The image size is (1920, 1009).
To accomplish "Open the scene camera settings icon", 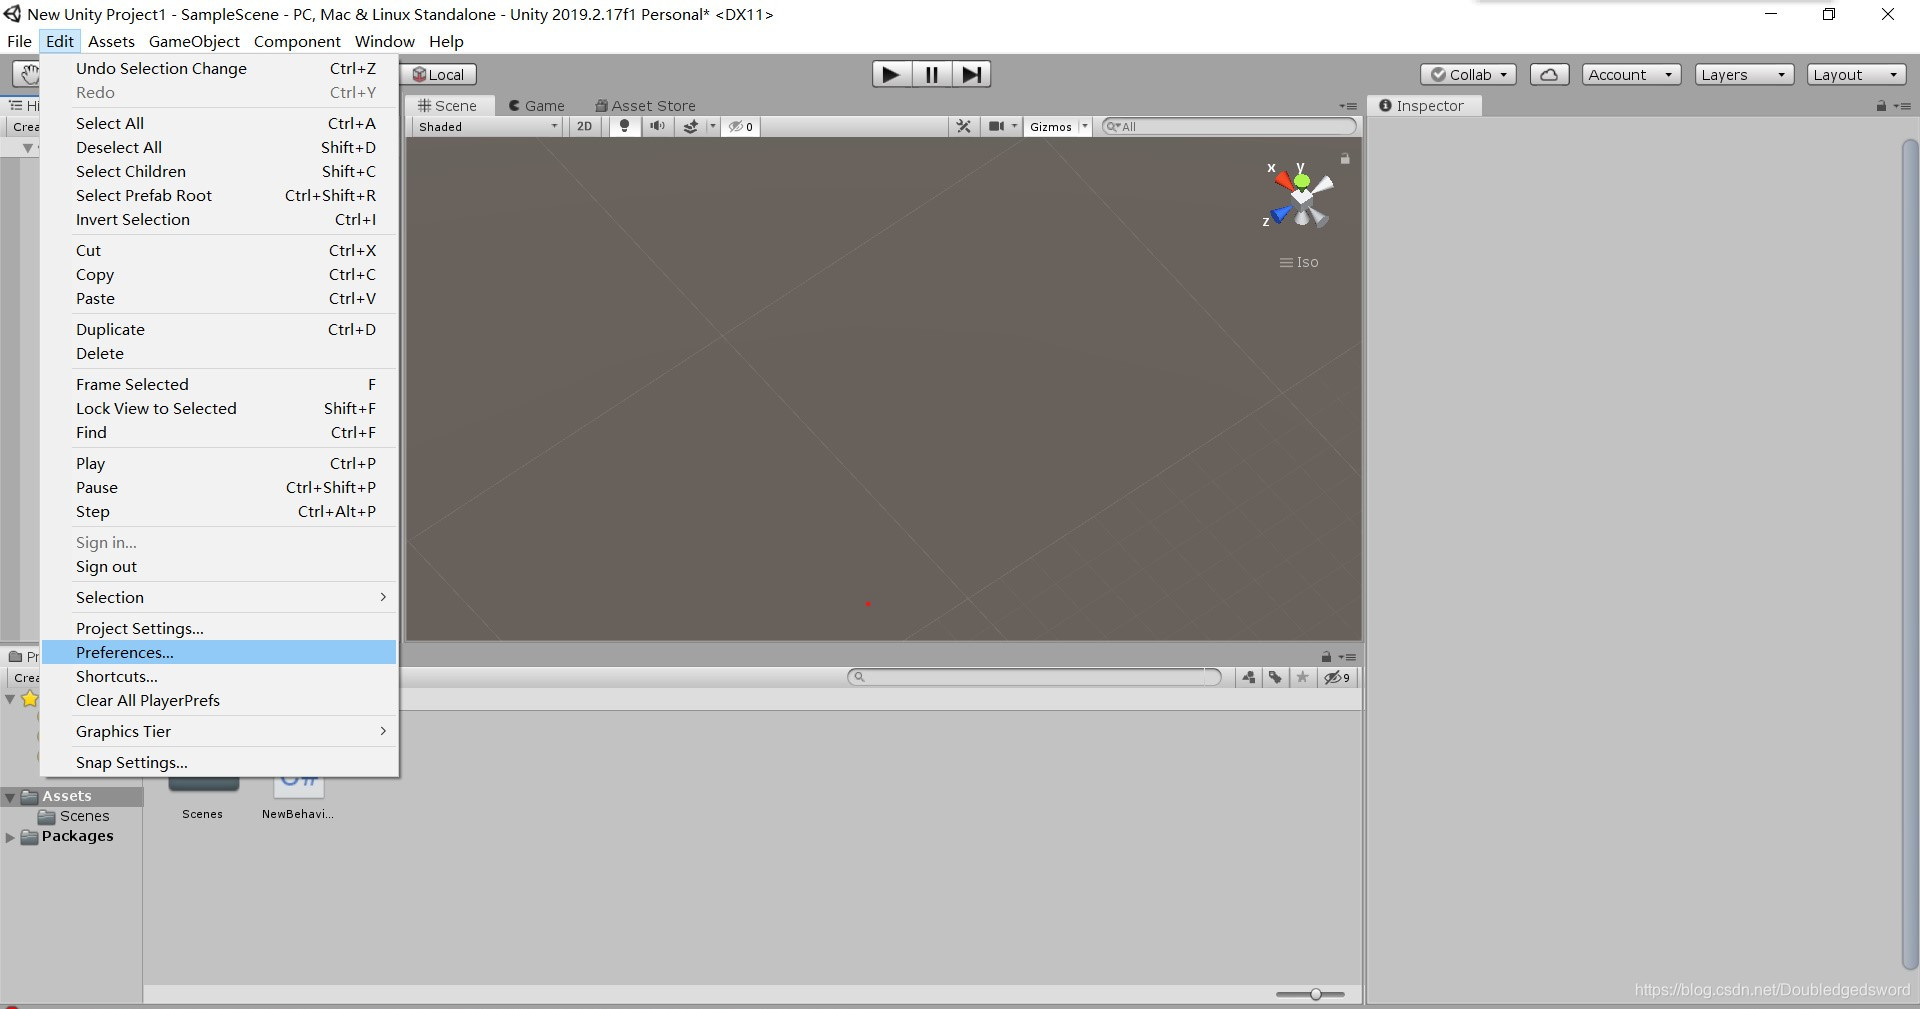I will pyautogui.click(x=997, y=126).
